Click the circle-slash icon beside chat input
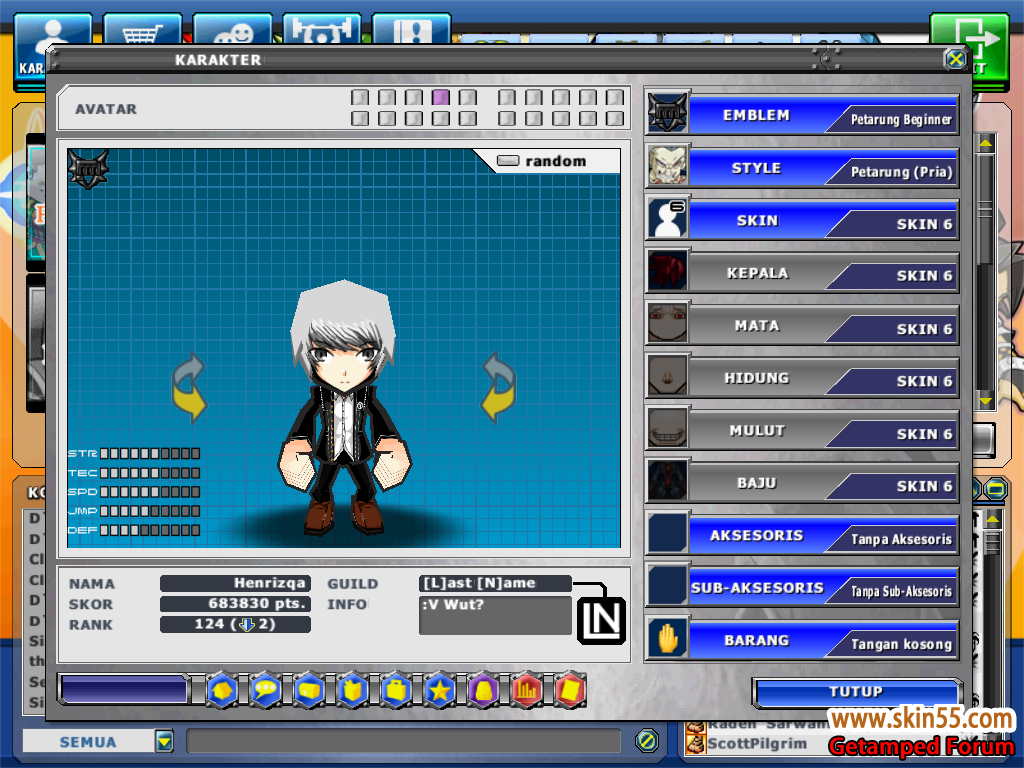The height and width of the screenshot is (768, 1024). click(x=647, y=741)
